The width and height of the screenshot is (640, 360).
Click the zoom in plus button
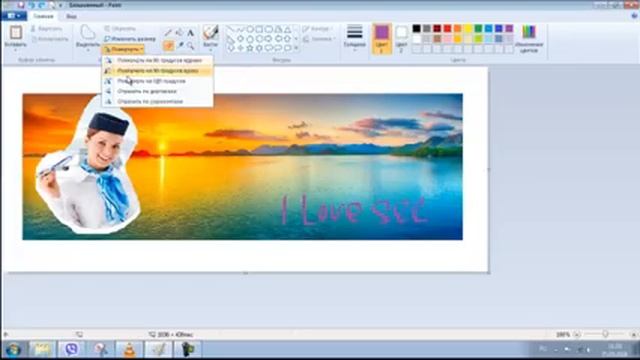(634, 335)
